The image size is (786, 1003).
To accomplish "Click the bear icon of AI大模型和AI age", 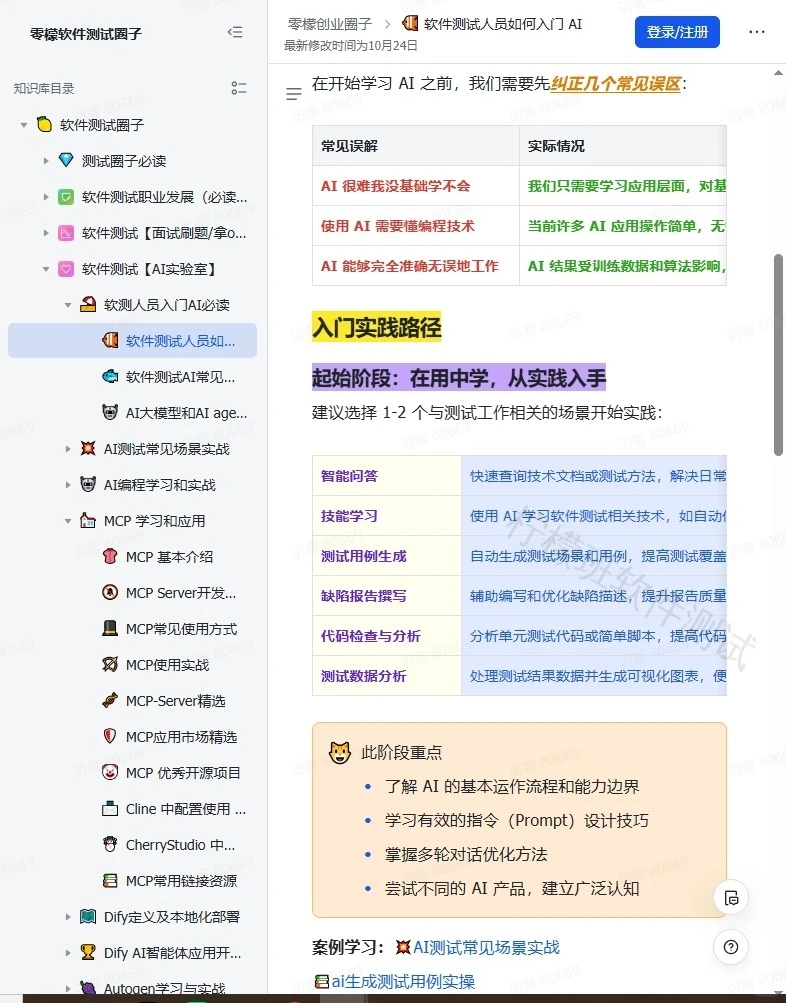I will pyautogui.click(x=110, y=412).
